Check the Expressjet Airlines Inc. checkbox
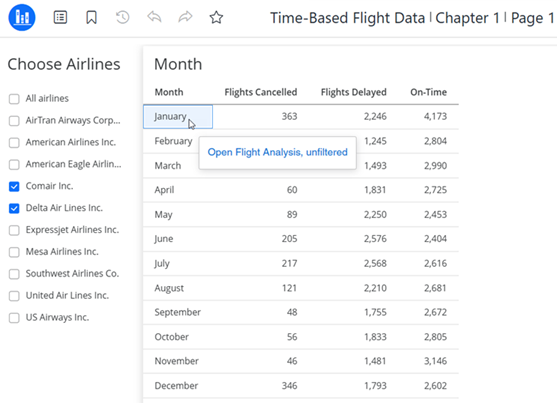The image size is (557, 403). point(14,230)
